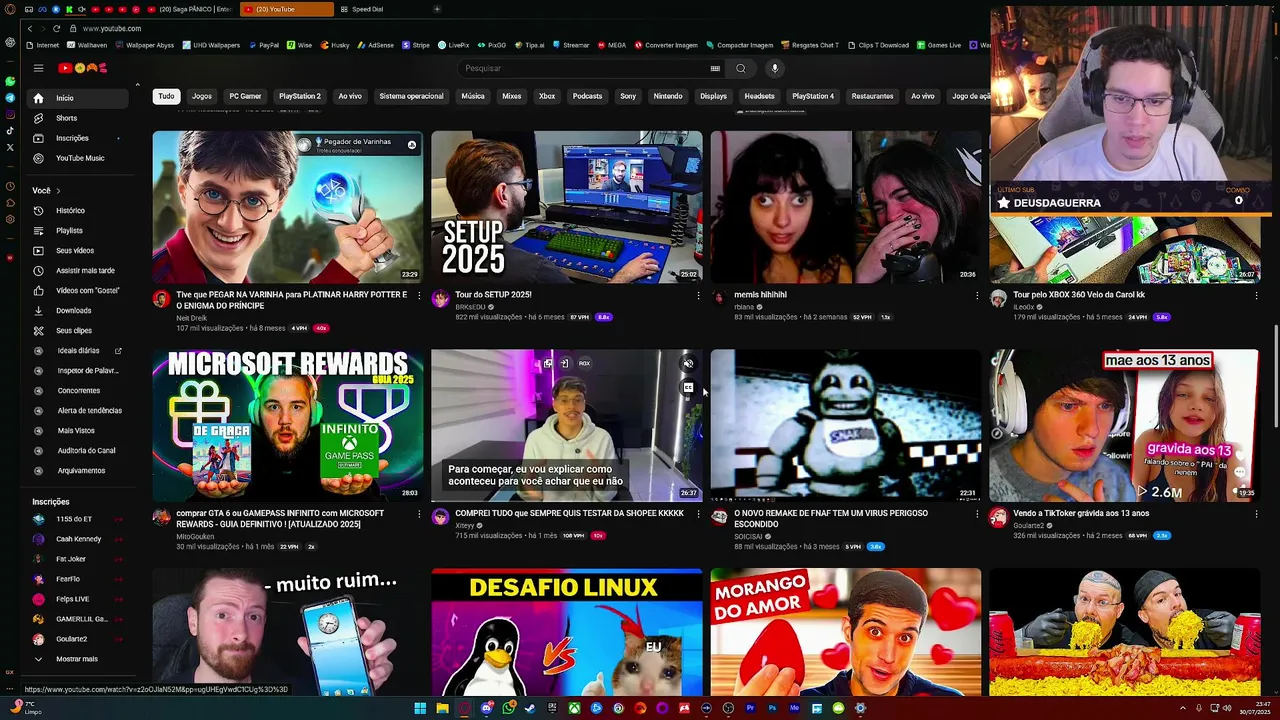Select the Sistema operacional filter chip
This screenshot has width=1280, height=720.
(x=411, y=96)
